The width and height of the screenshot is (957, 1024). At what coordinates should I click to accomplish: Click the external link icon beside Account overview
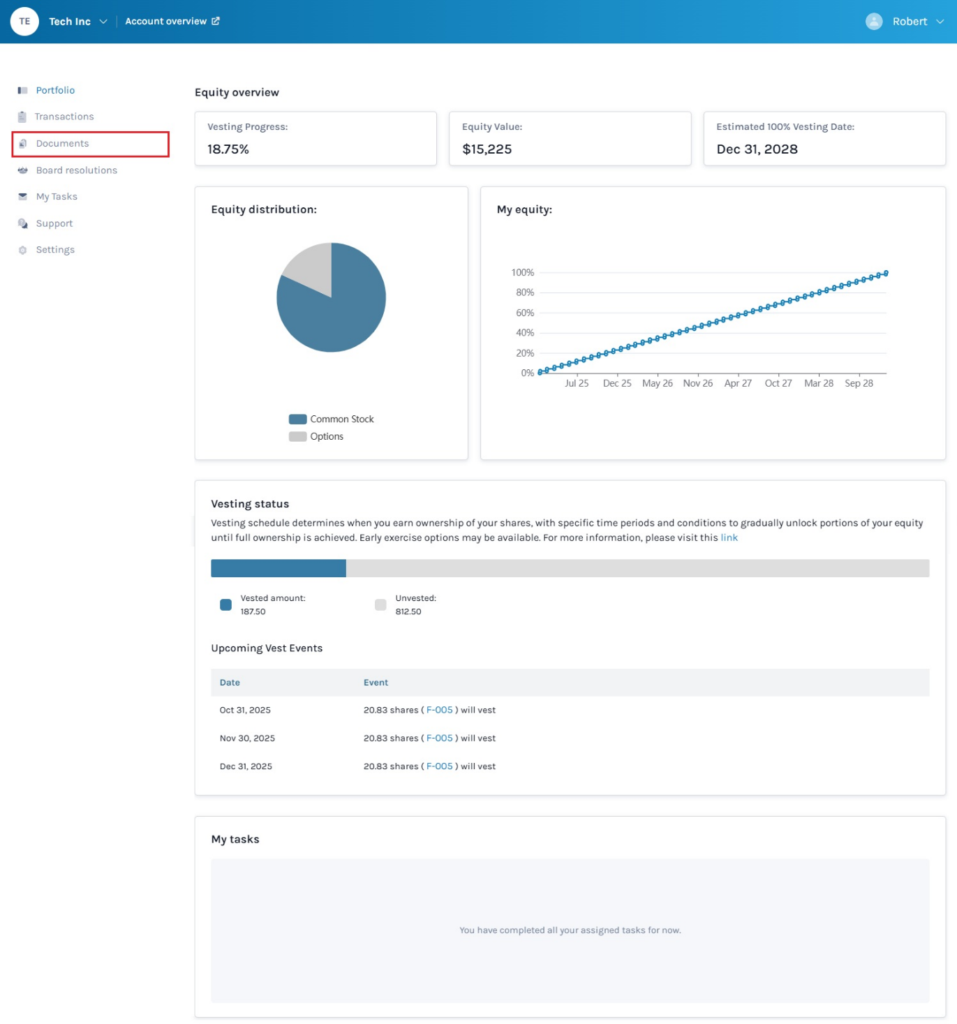pos(216,21)
